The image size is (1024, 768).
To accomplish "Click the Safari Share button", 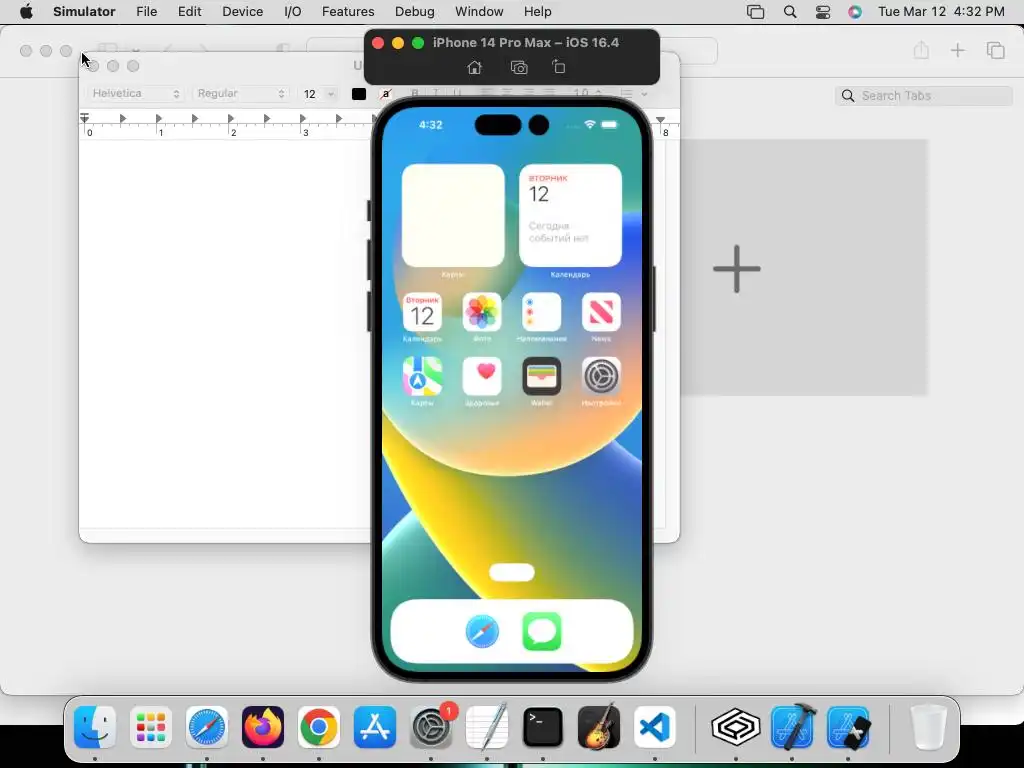I will pos(921,50).
